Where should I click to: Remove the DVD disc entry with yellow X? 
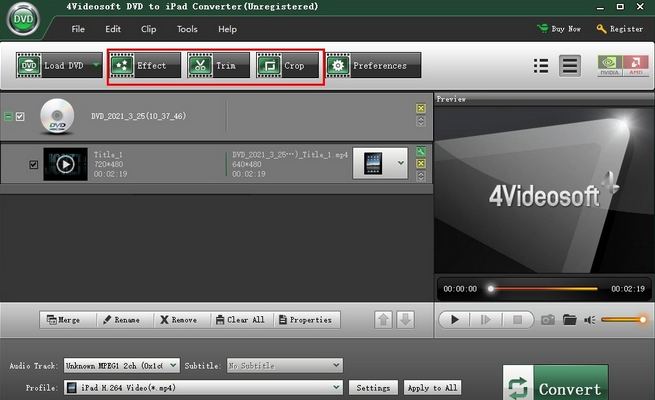tap(421, 108)
